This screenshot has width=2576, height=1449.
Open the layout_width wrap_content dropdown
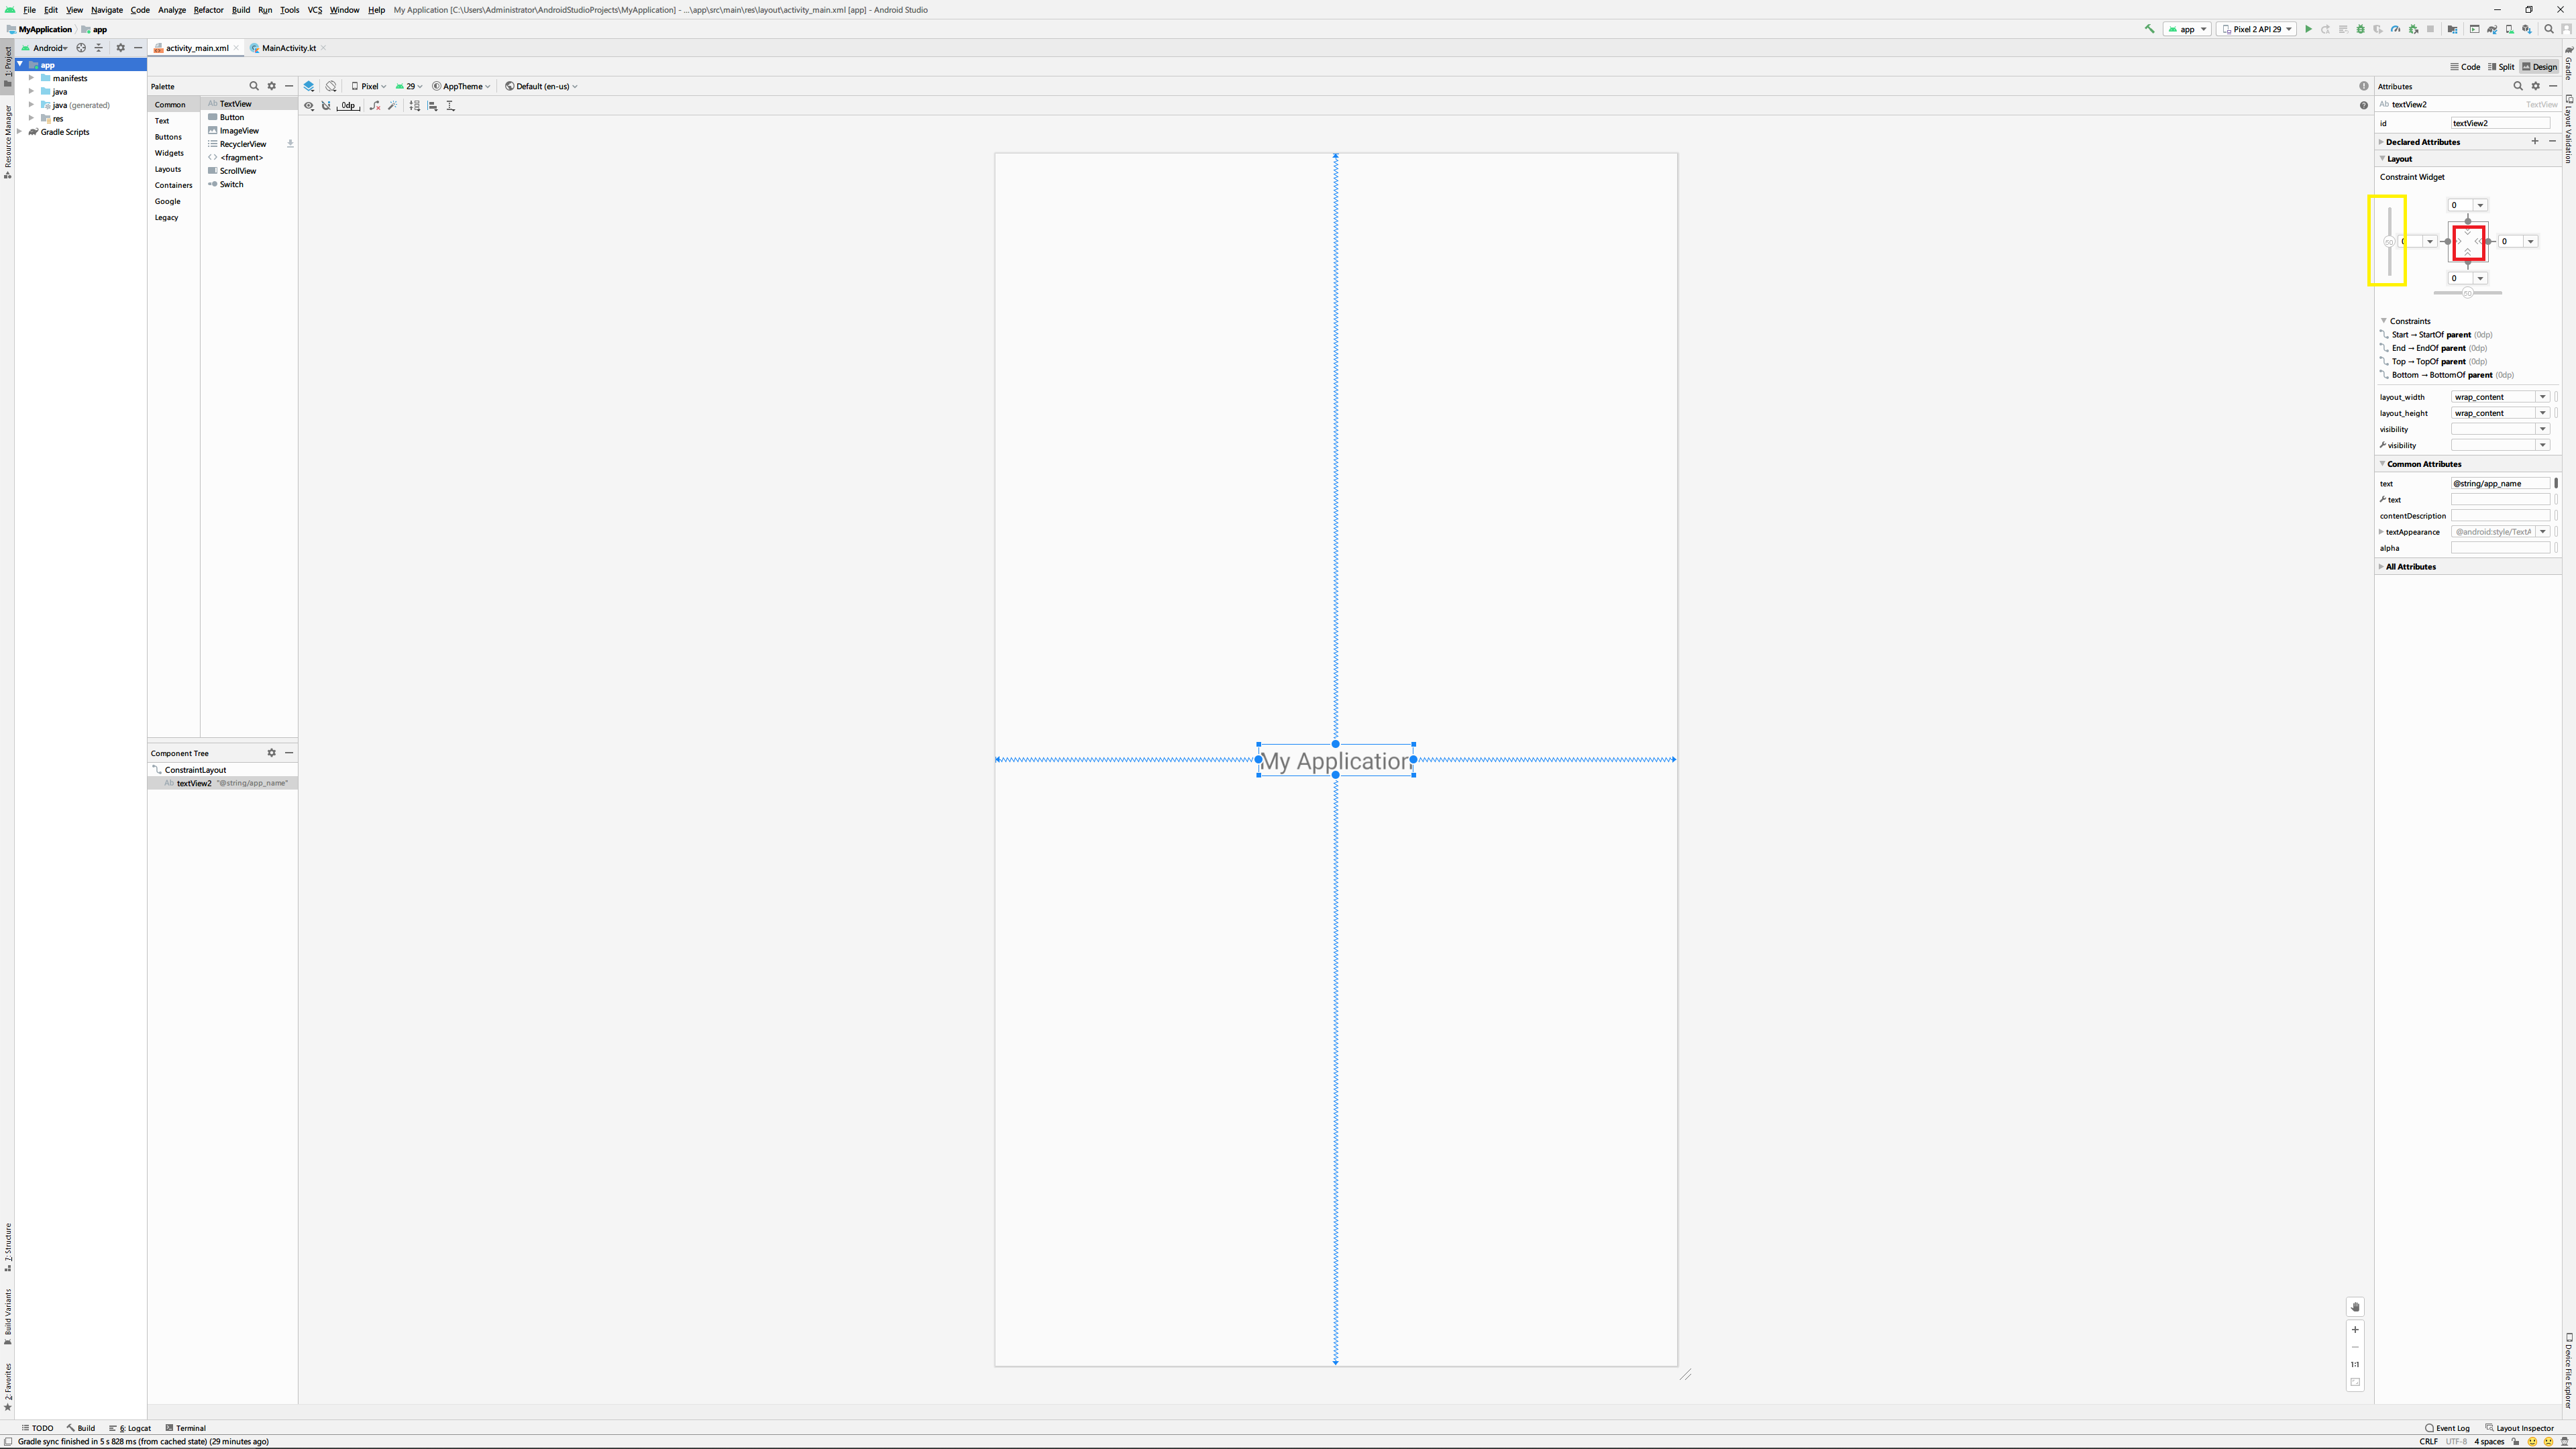click(x=2542, y=397)
